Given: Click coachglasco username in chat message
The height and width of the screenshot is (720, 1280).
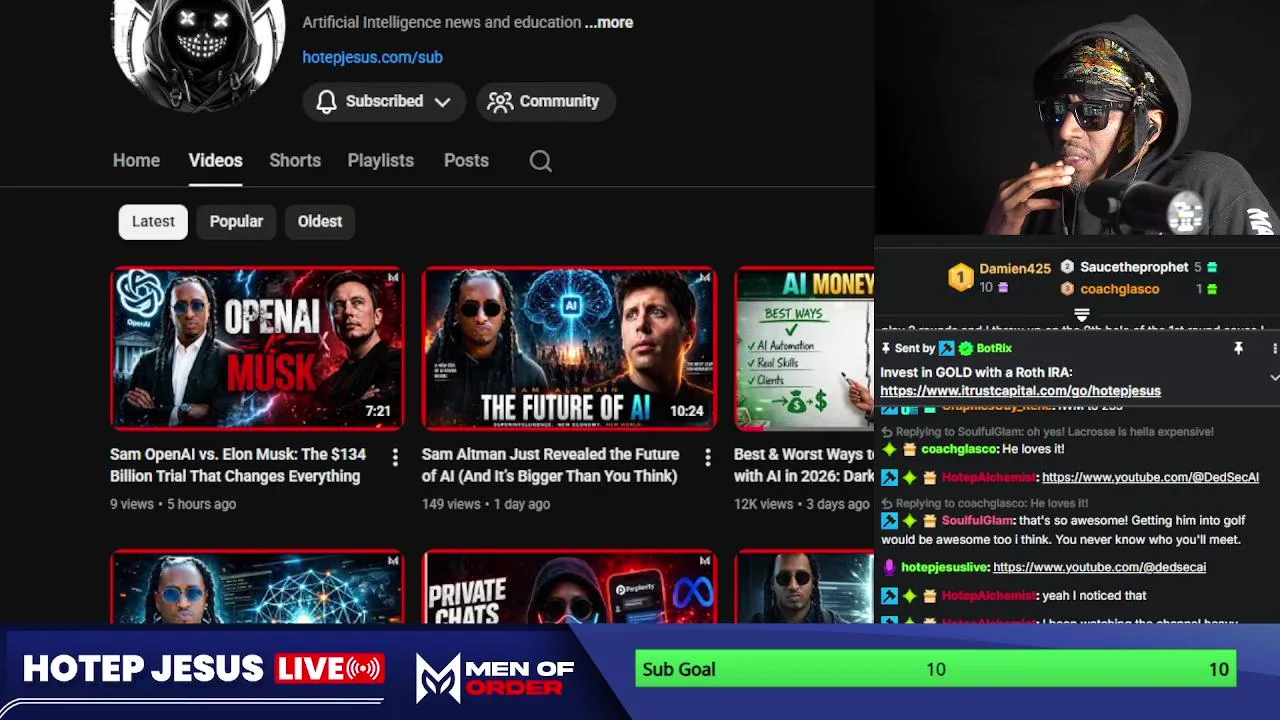Looking at the screenshot, I should pos(958,450).
